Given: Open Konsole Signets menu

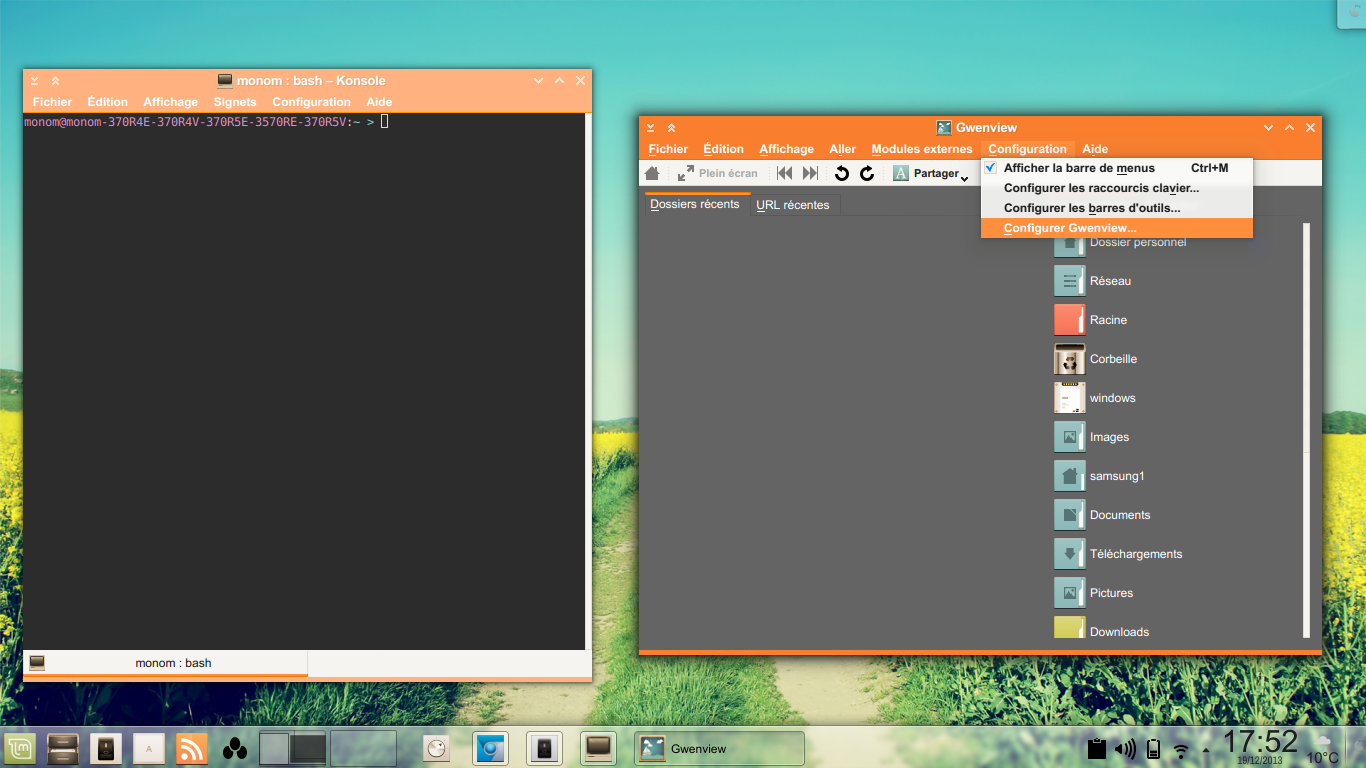Looking at the screenshot, I should pyautogui.click(x=235, y=102).
